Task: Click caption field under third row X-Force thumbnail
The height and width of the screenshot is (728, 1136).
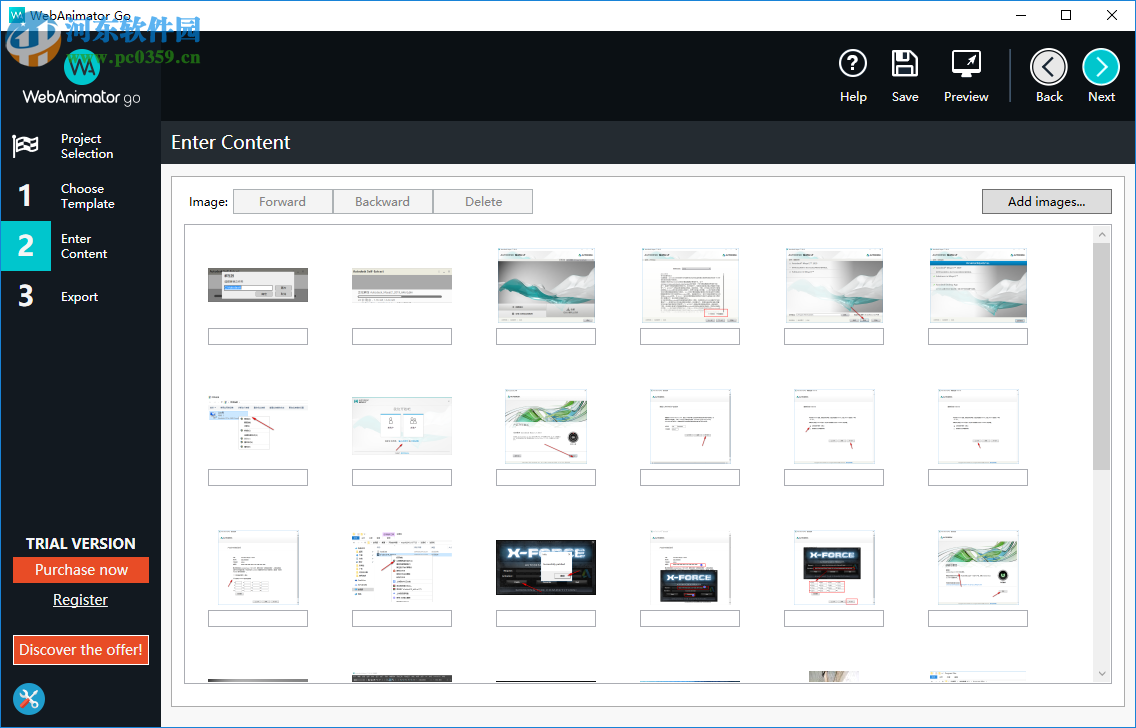Action: (546, 618)
